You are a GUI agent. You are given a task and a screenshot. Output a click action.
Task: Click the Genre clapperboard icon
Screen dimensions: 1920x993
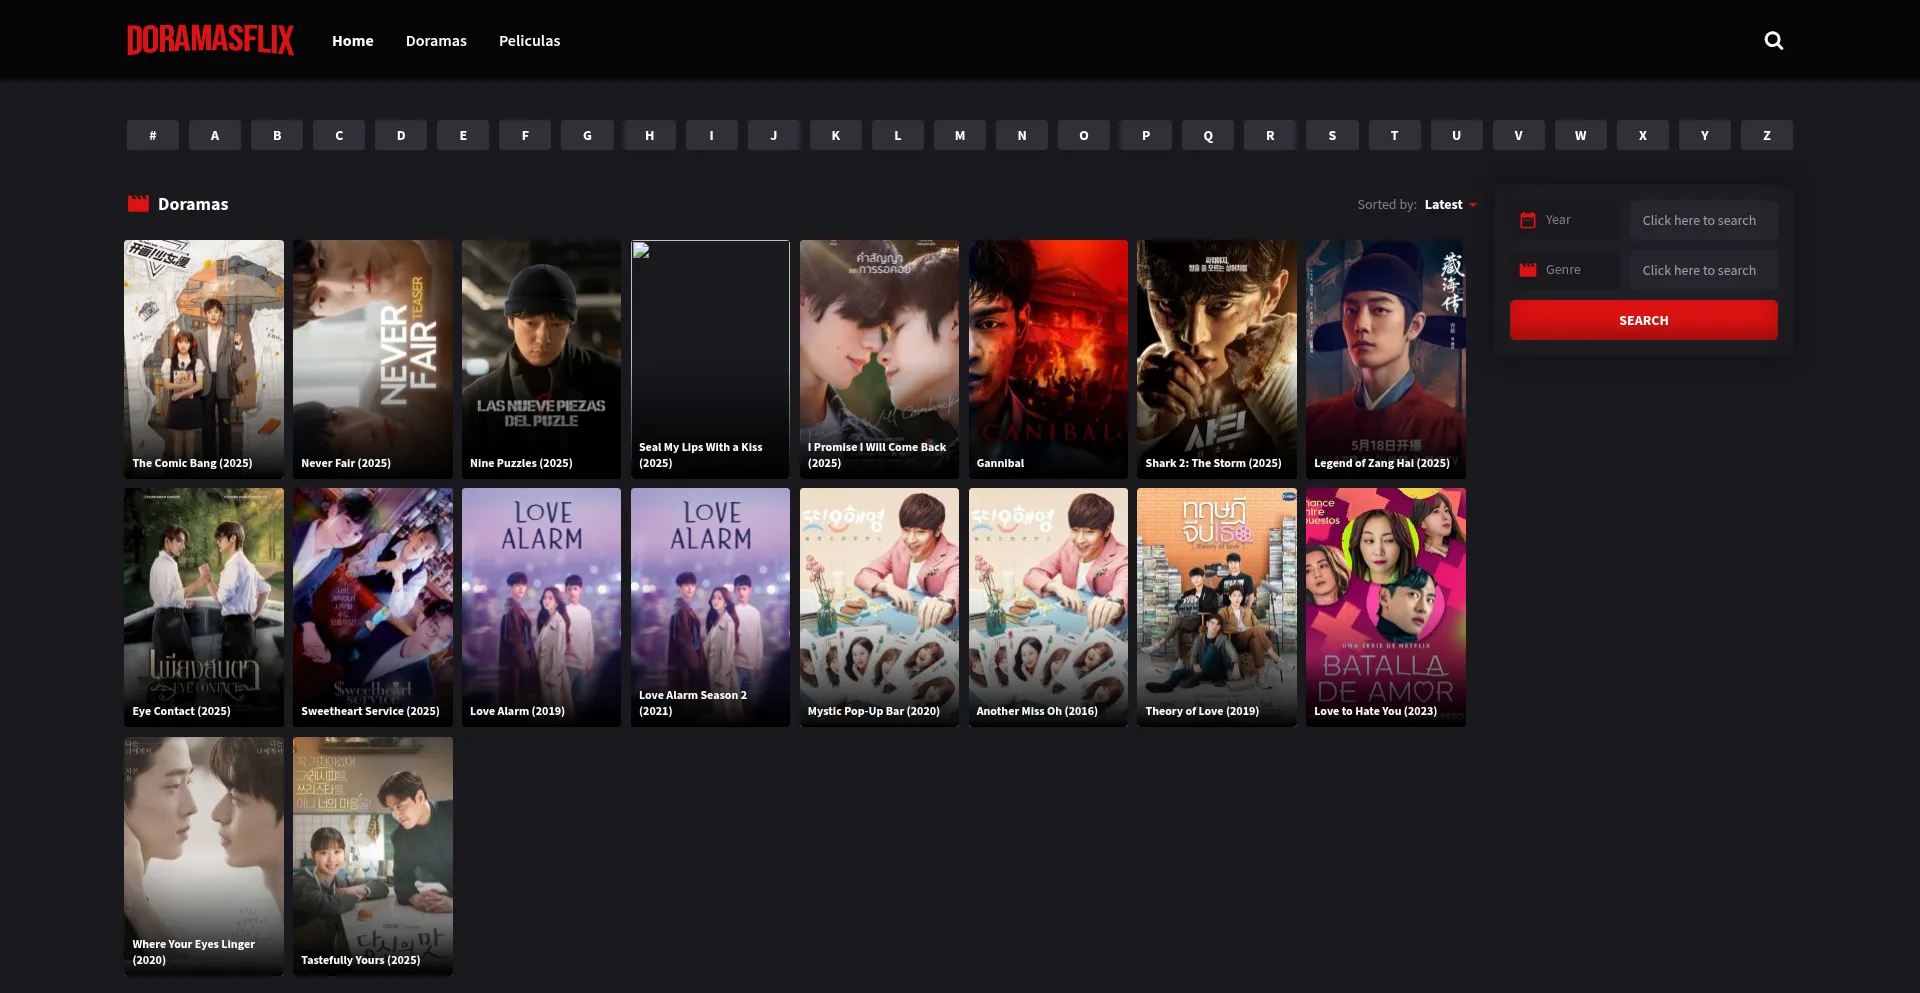pyautogui.click(x=1527, y=270)
